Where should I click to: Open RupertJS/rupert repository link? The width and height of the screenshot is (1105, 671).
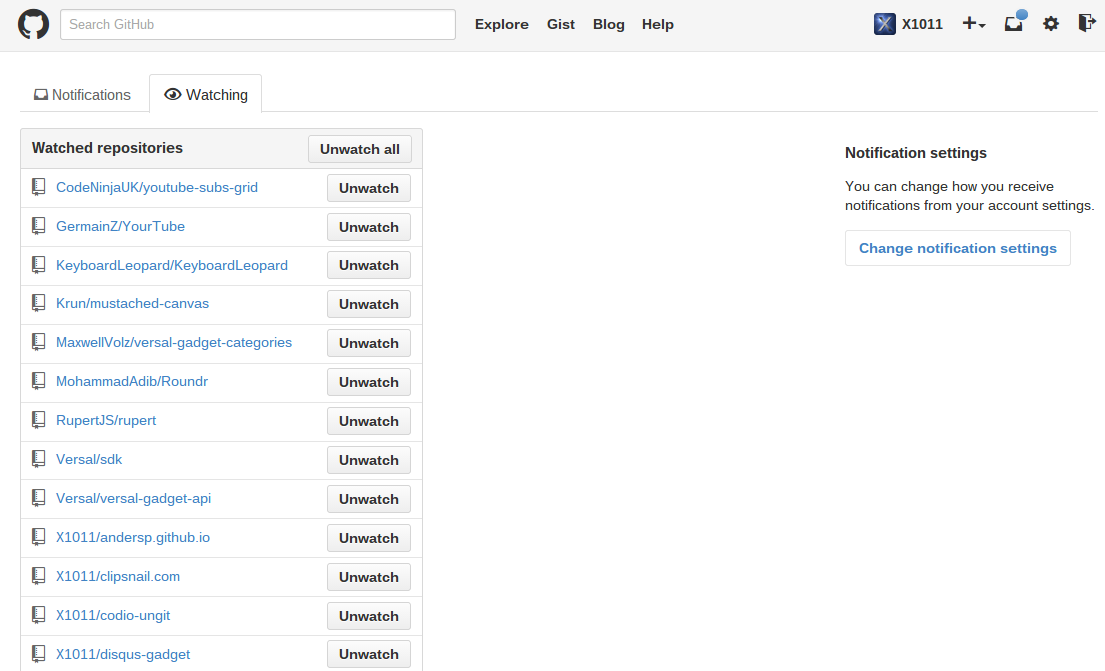pyautogui.click(x=106, y=420)
